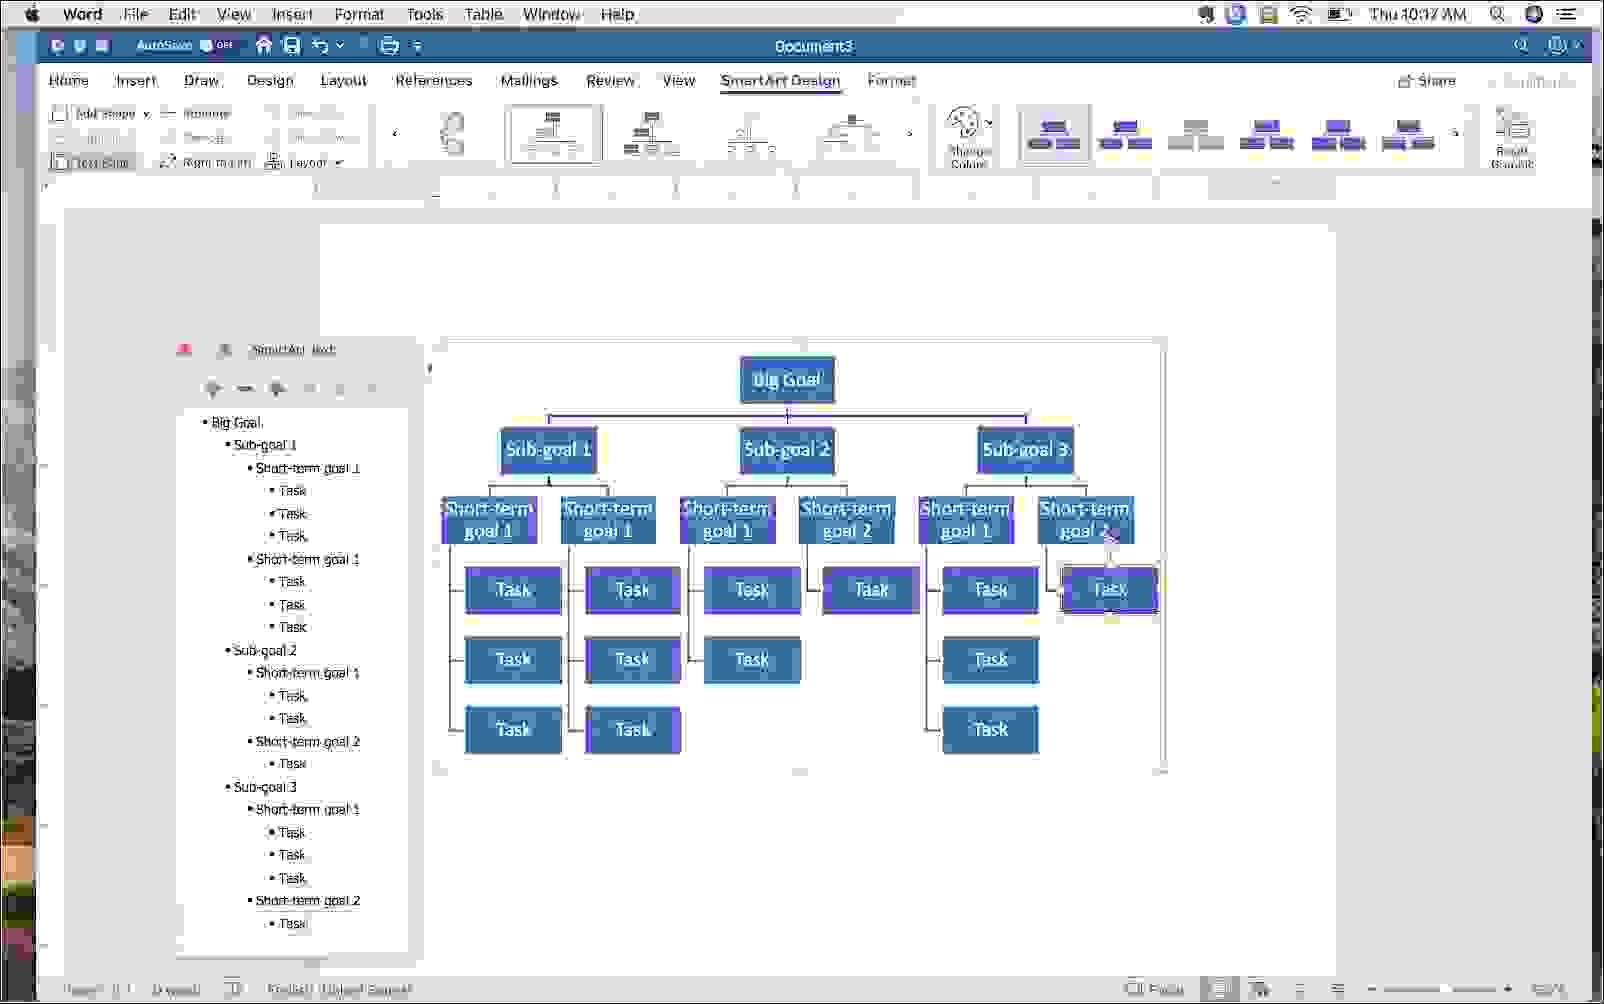Open the Change Colors dropdown
This screenshot has width=1604, height=1004.
click(x=968, y=137)
